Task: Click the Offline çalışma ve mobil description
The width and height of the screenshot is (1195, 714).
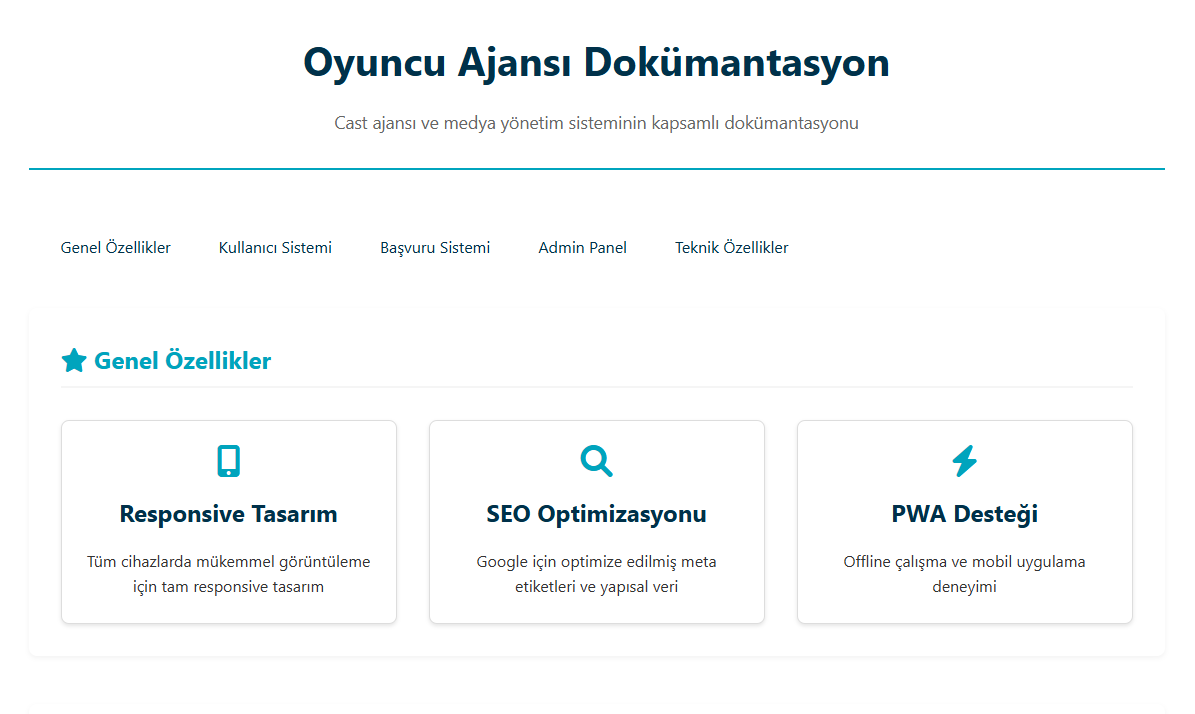Action: [x=964, y=574]
